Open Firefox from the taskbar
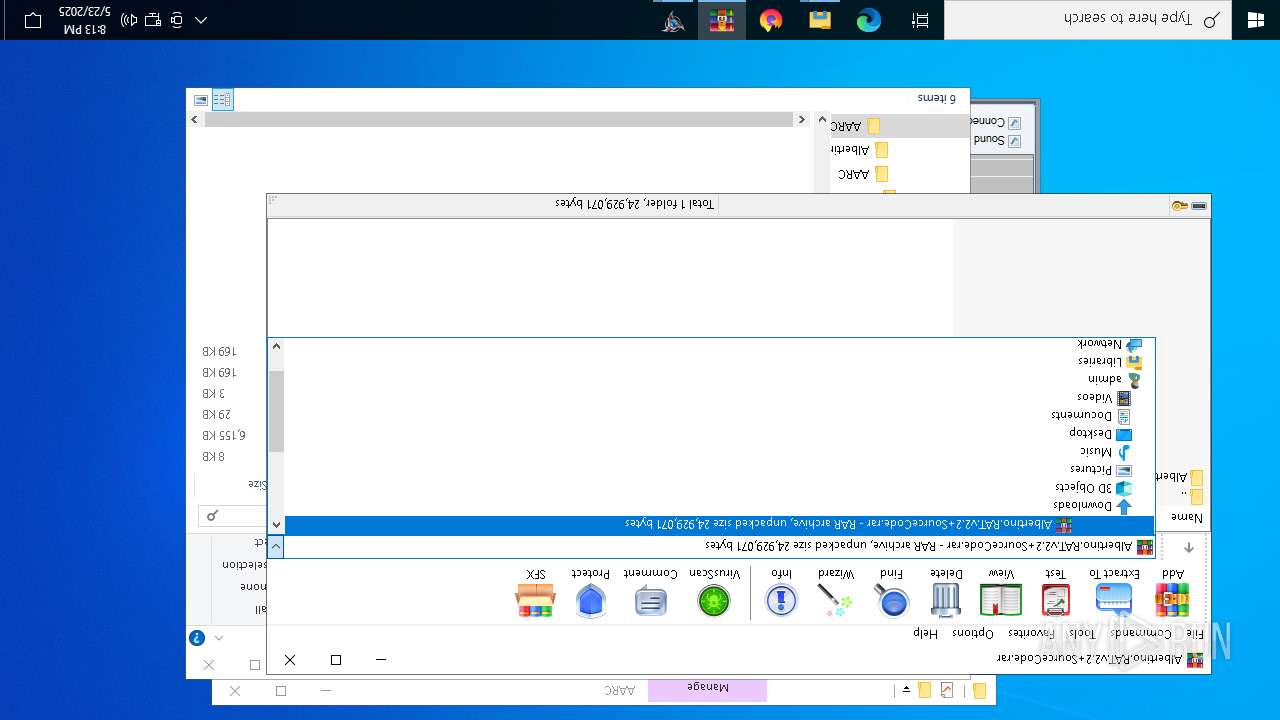 770,20
